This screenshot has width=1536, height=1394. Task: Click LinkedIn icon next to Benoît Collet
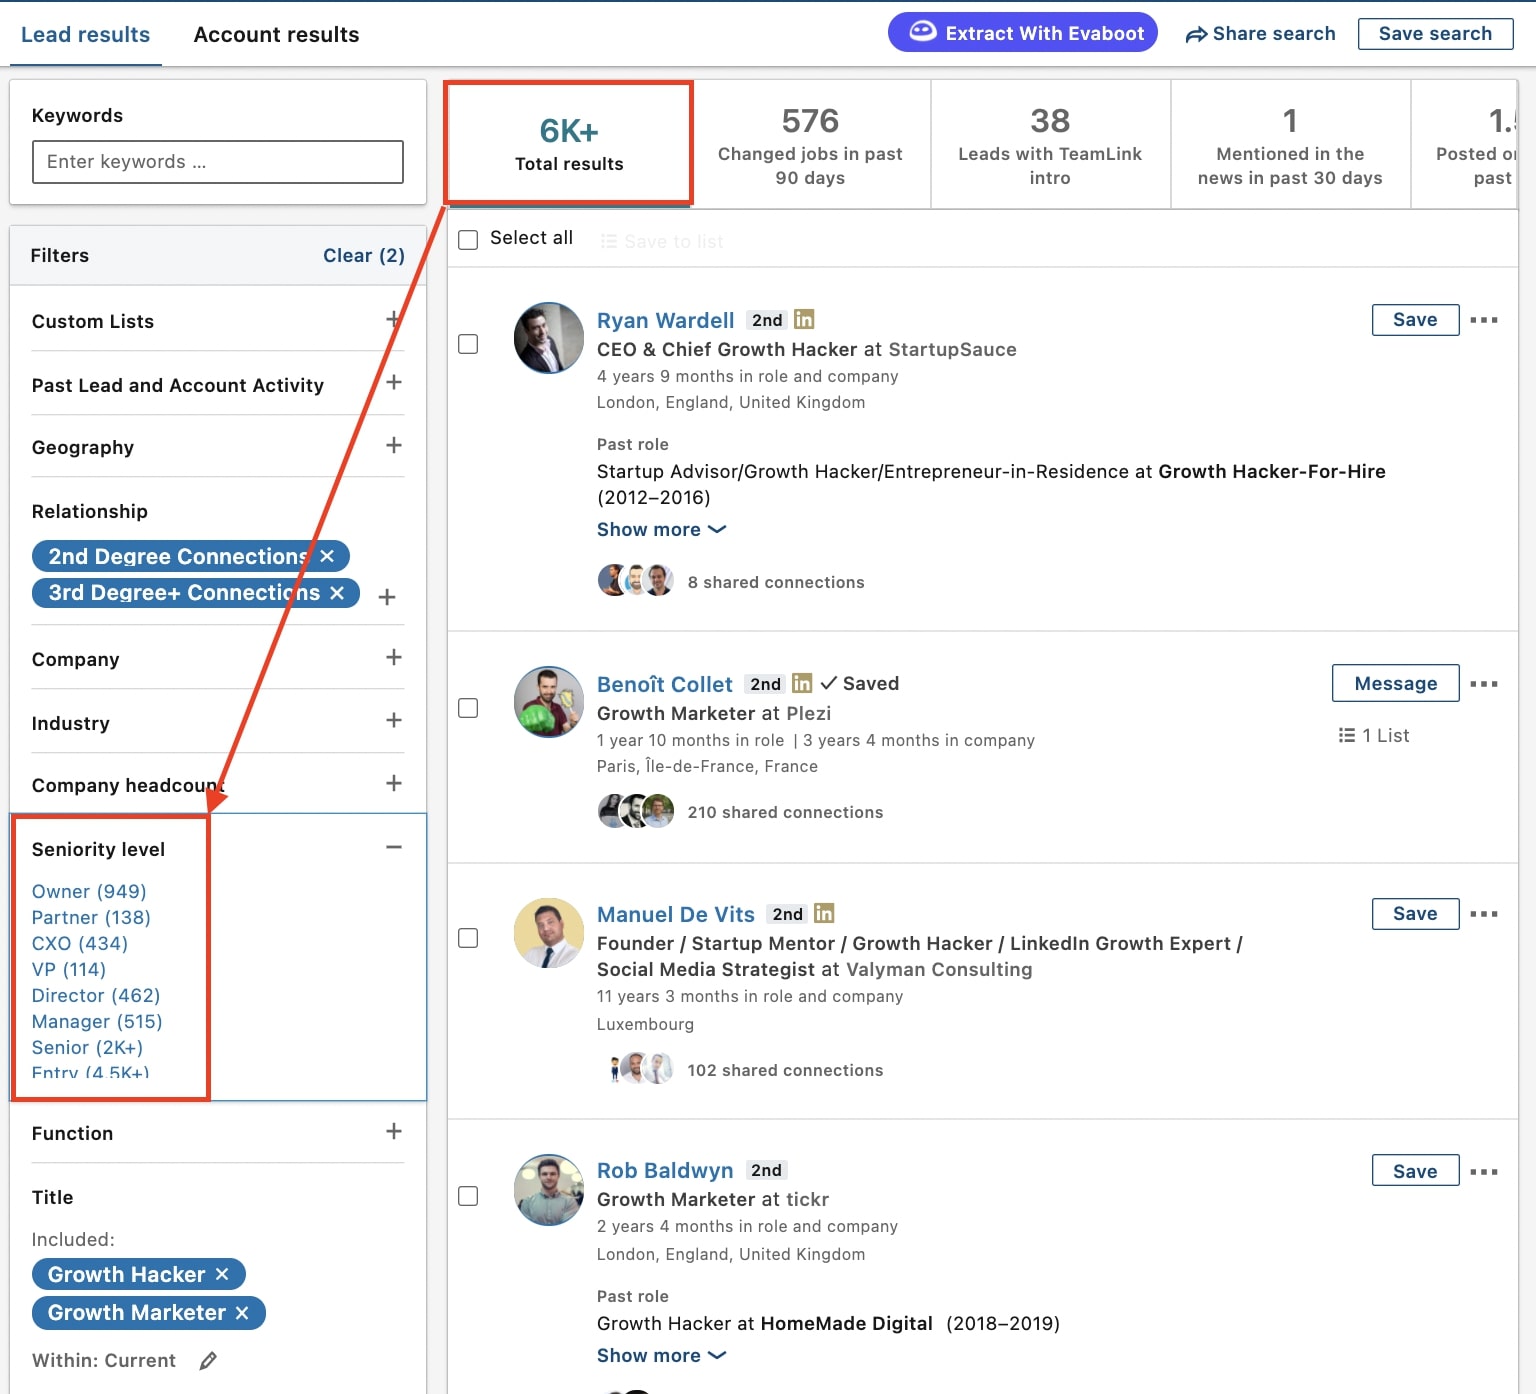click(802, 683)
